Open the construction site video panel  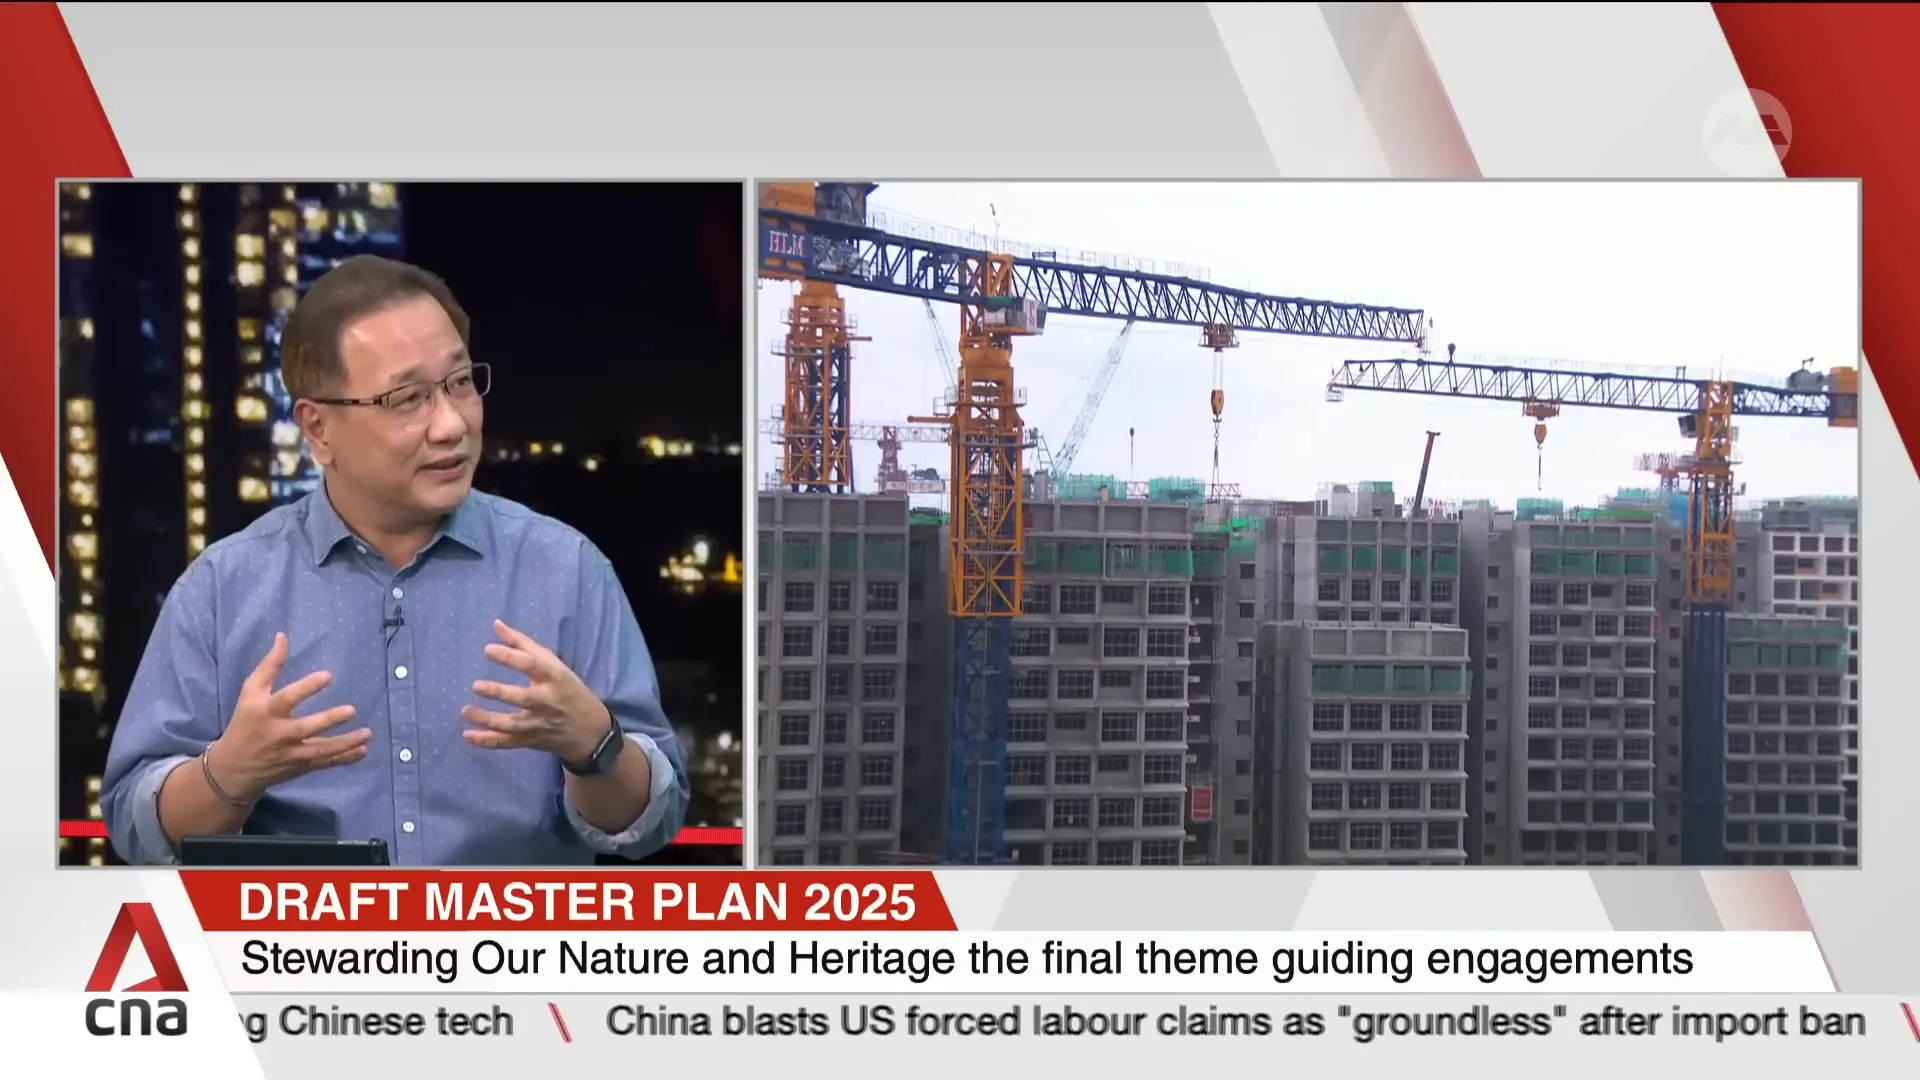pos(1307,522)
